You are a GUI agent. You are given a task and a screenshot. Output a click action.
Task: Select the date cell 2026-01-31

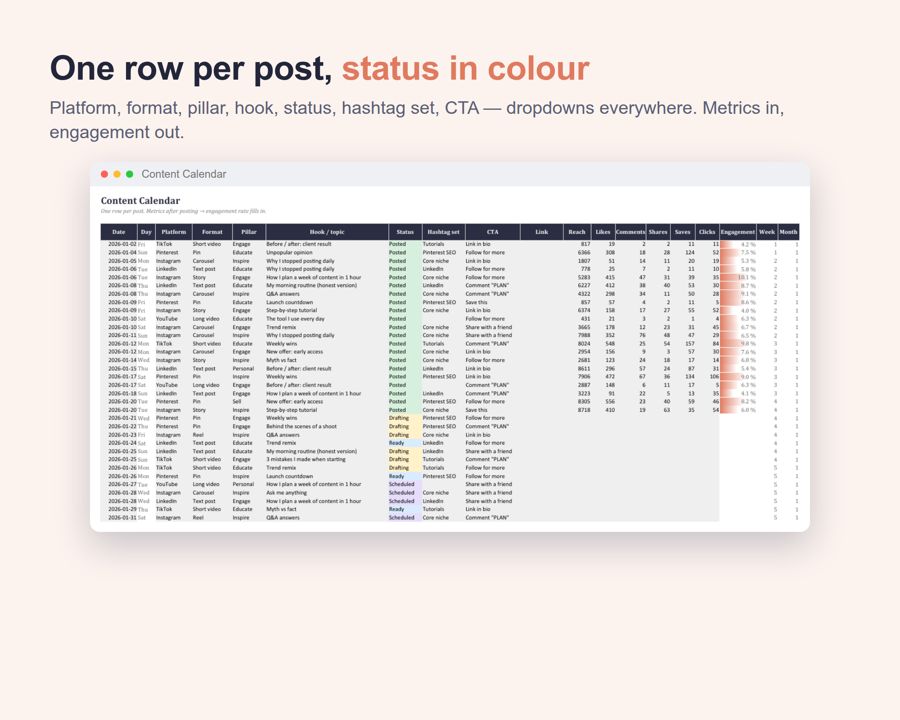(x=122, y=518)
